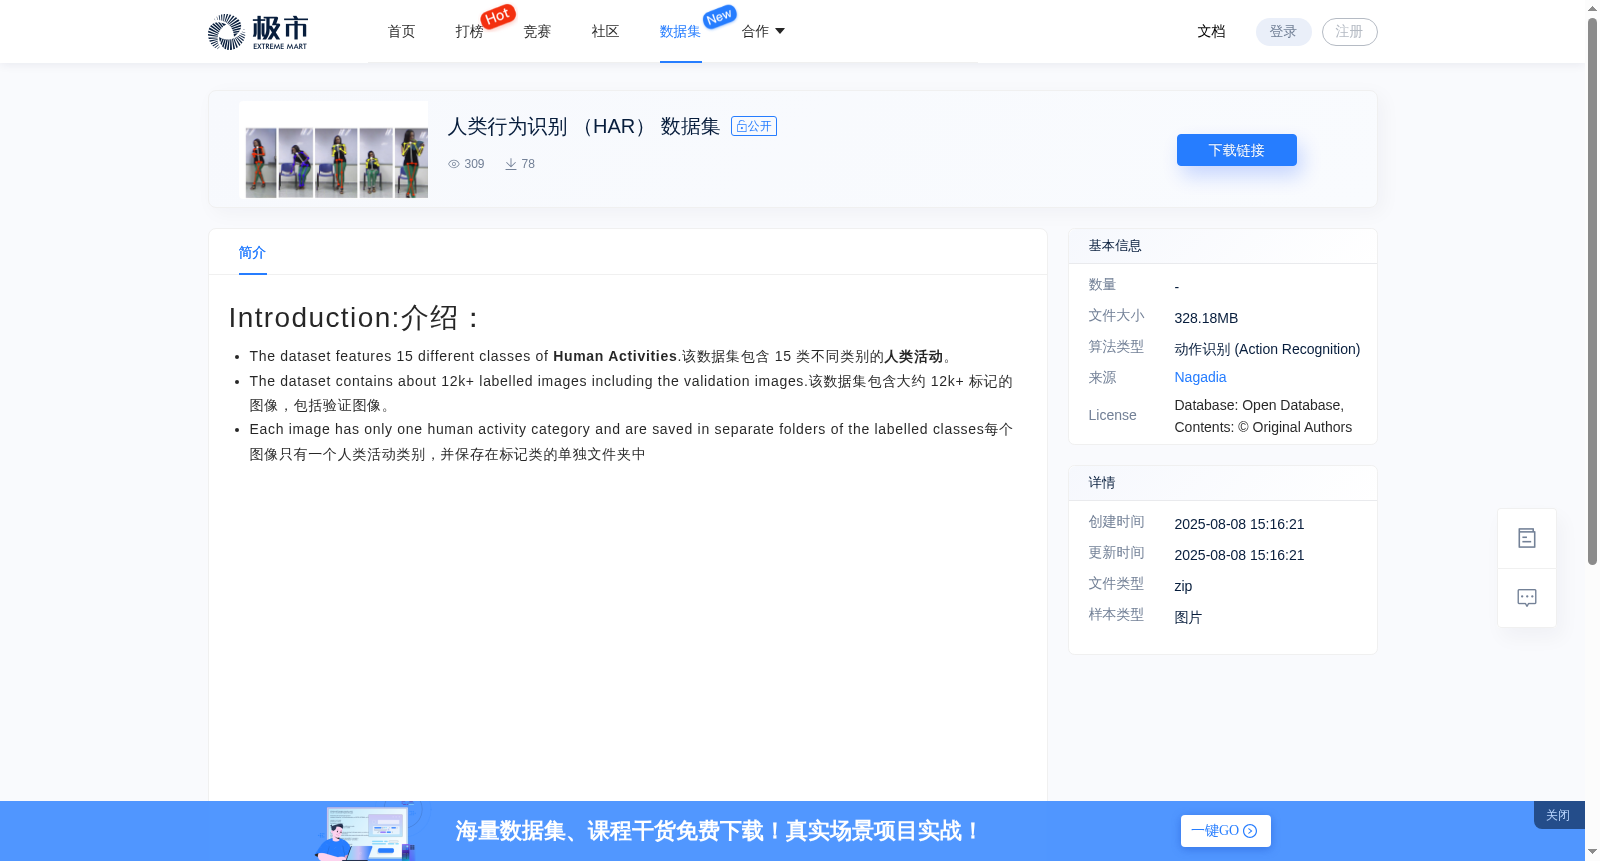Click the downloads count icon
The image size is (1600, 861).
pos(511,164)
